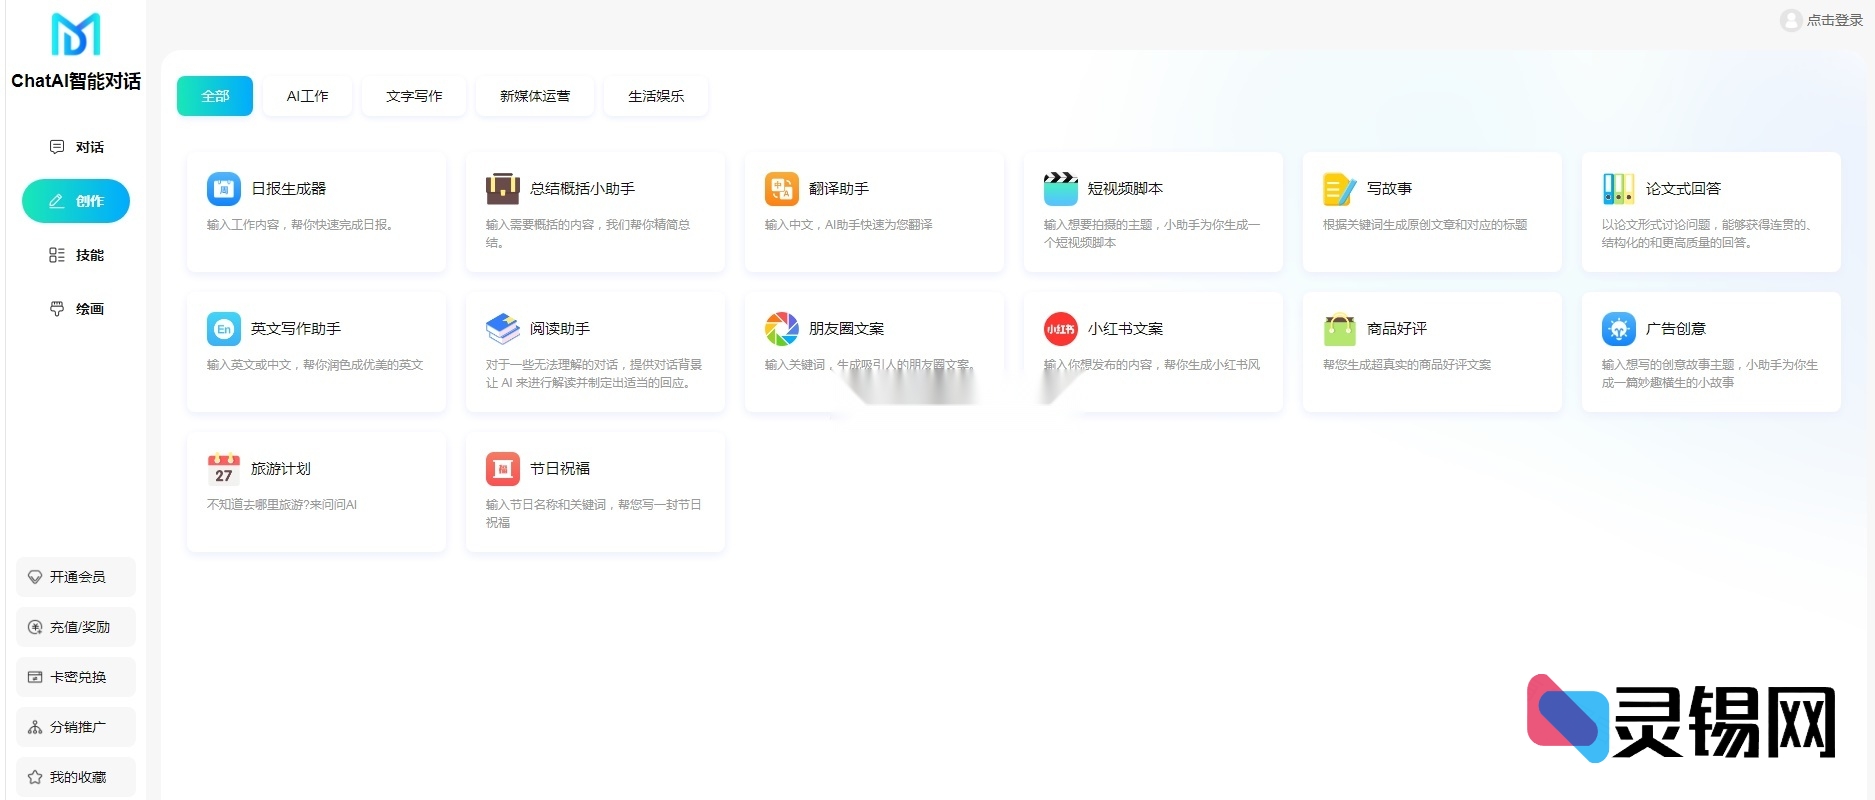The height and width of the screenshot is (800, 1875).
Task: Click 点击登录 to log in
Action: 1835,20
